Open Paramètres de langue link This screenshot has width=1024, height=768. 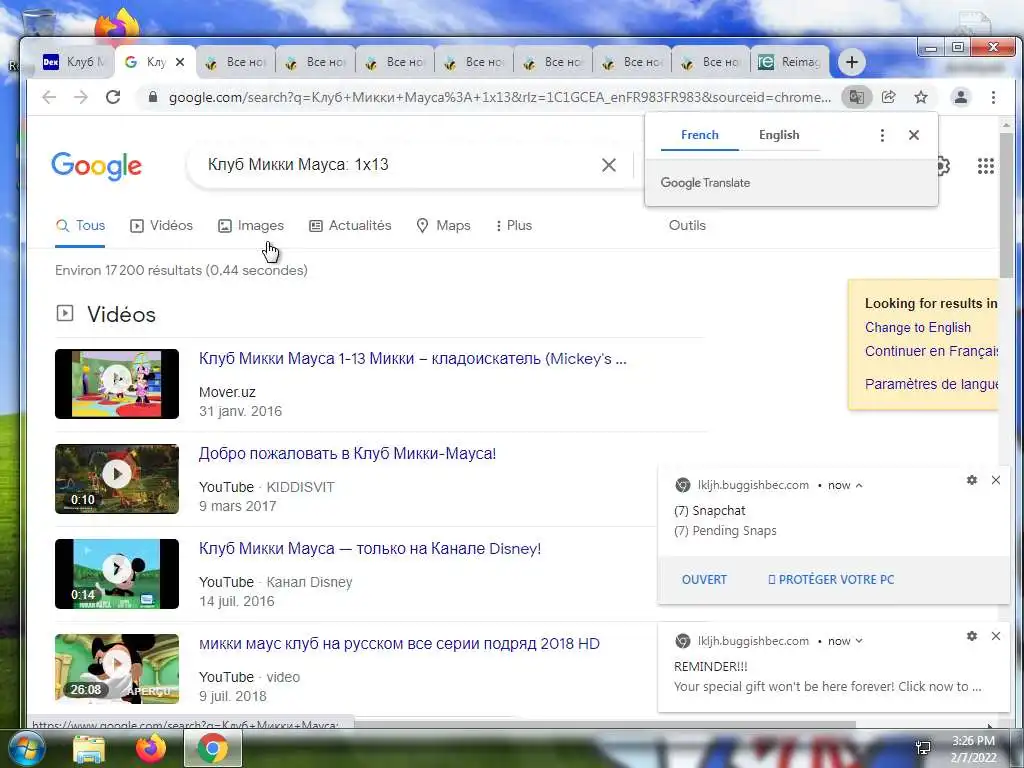[x=931, y=384]
